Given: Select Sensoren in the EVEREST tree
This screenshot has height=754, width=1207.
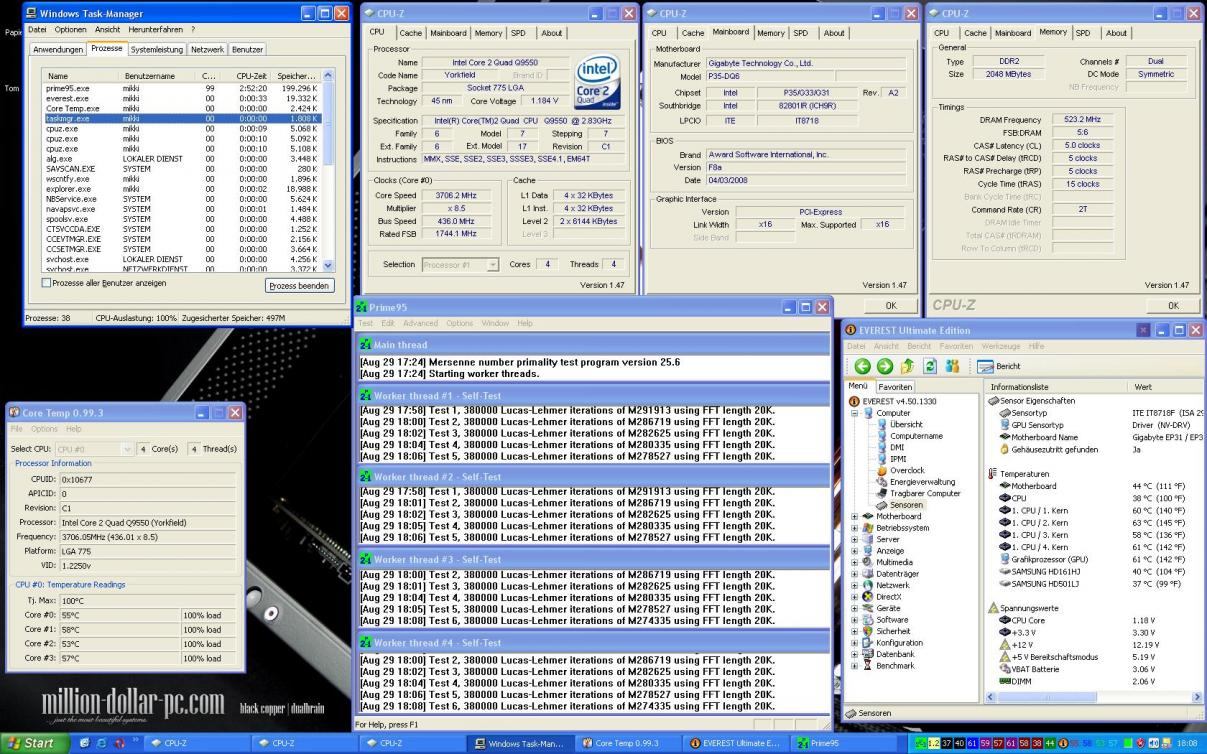Looking at the screenshot, I should [x=900, y=505].
